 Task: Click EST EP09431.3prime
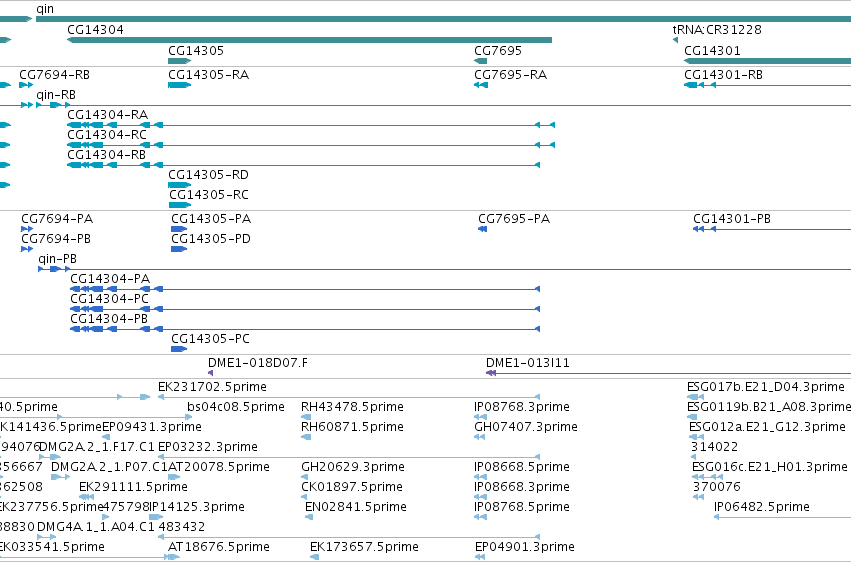152,427
